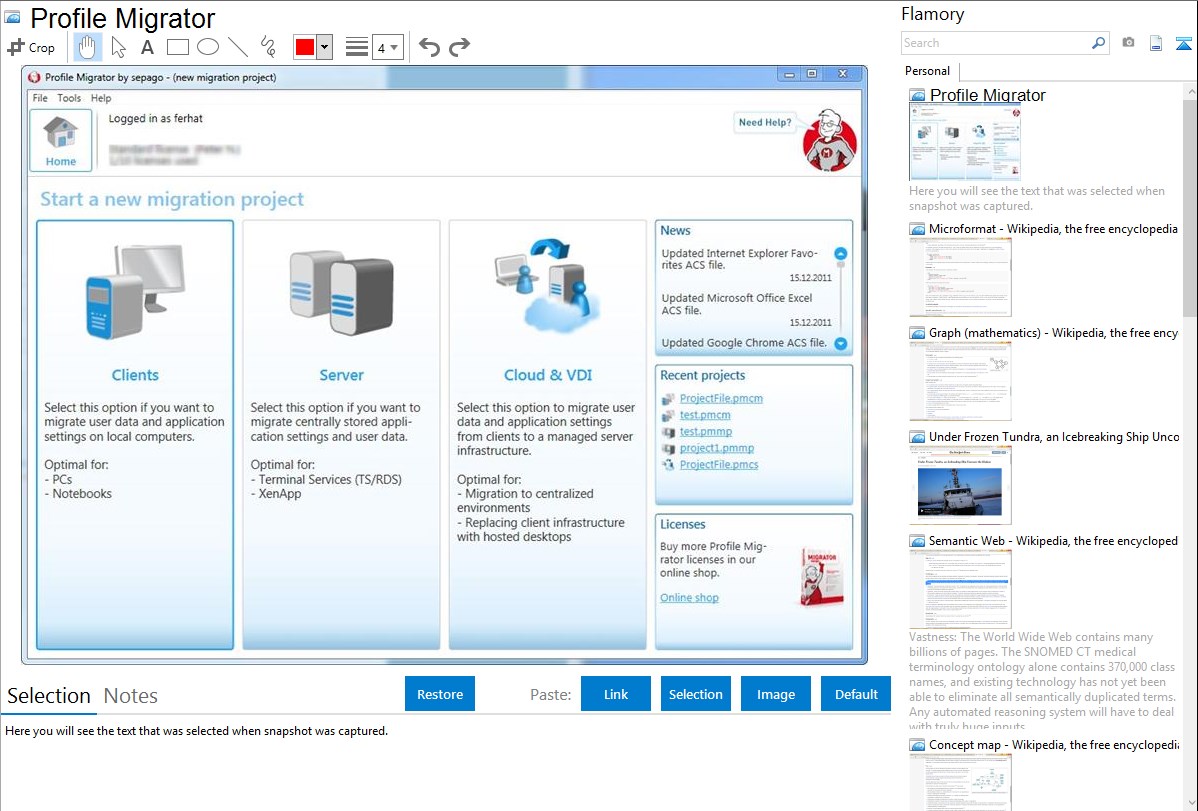Pick the rectangle shape tool
Viewport: 1198px width, 811px height.
tap(178, 47)
